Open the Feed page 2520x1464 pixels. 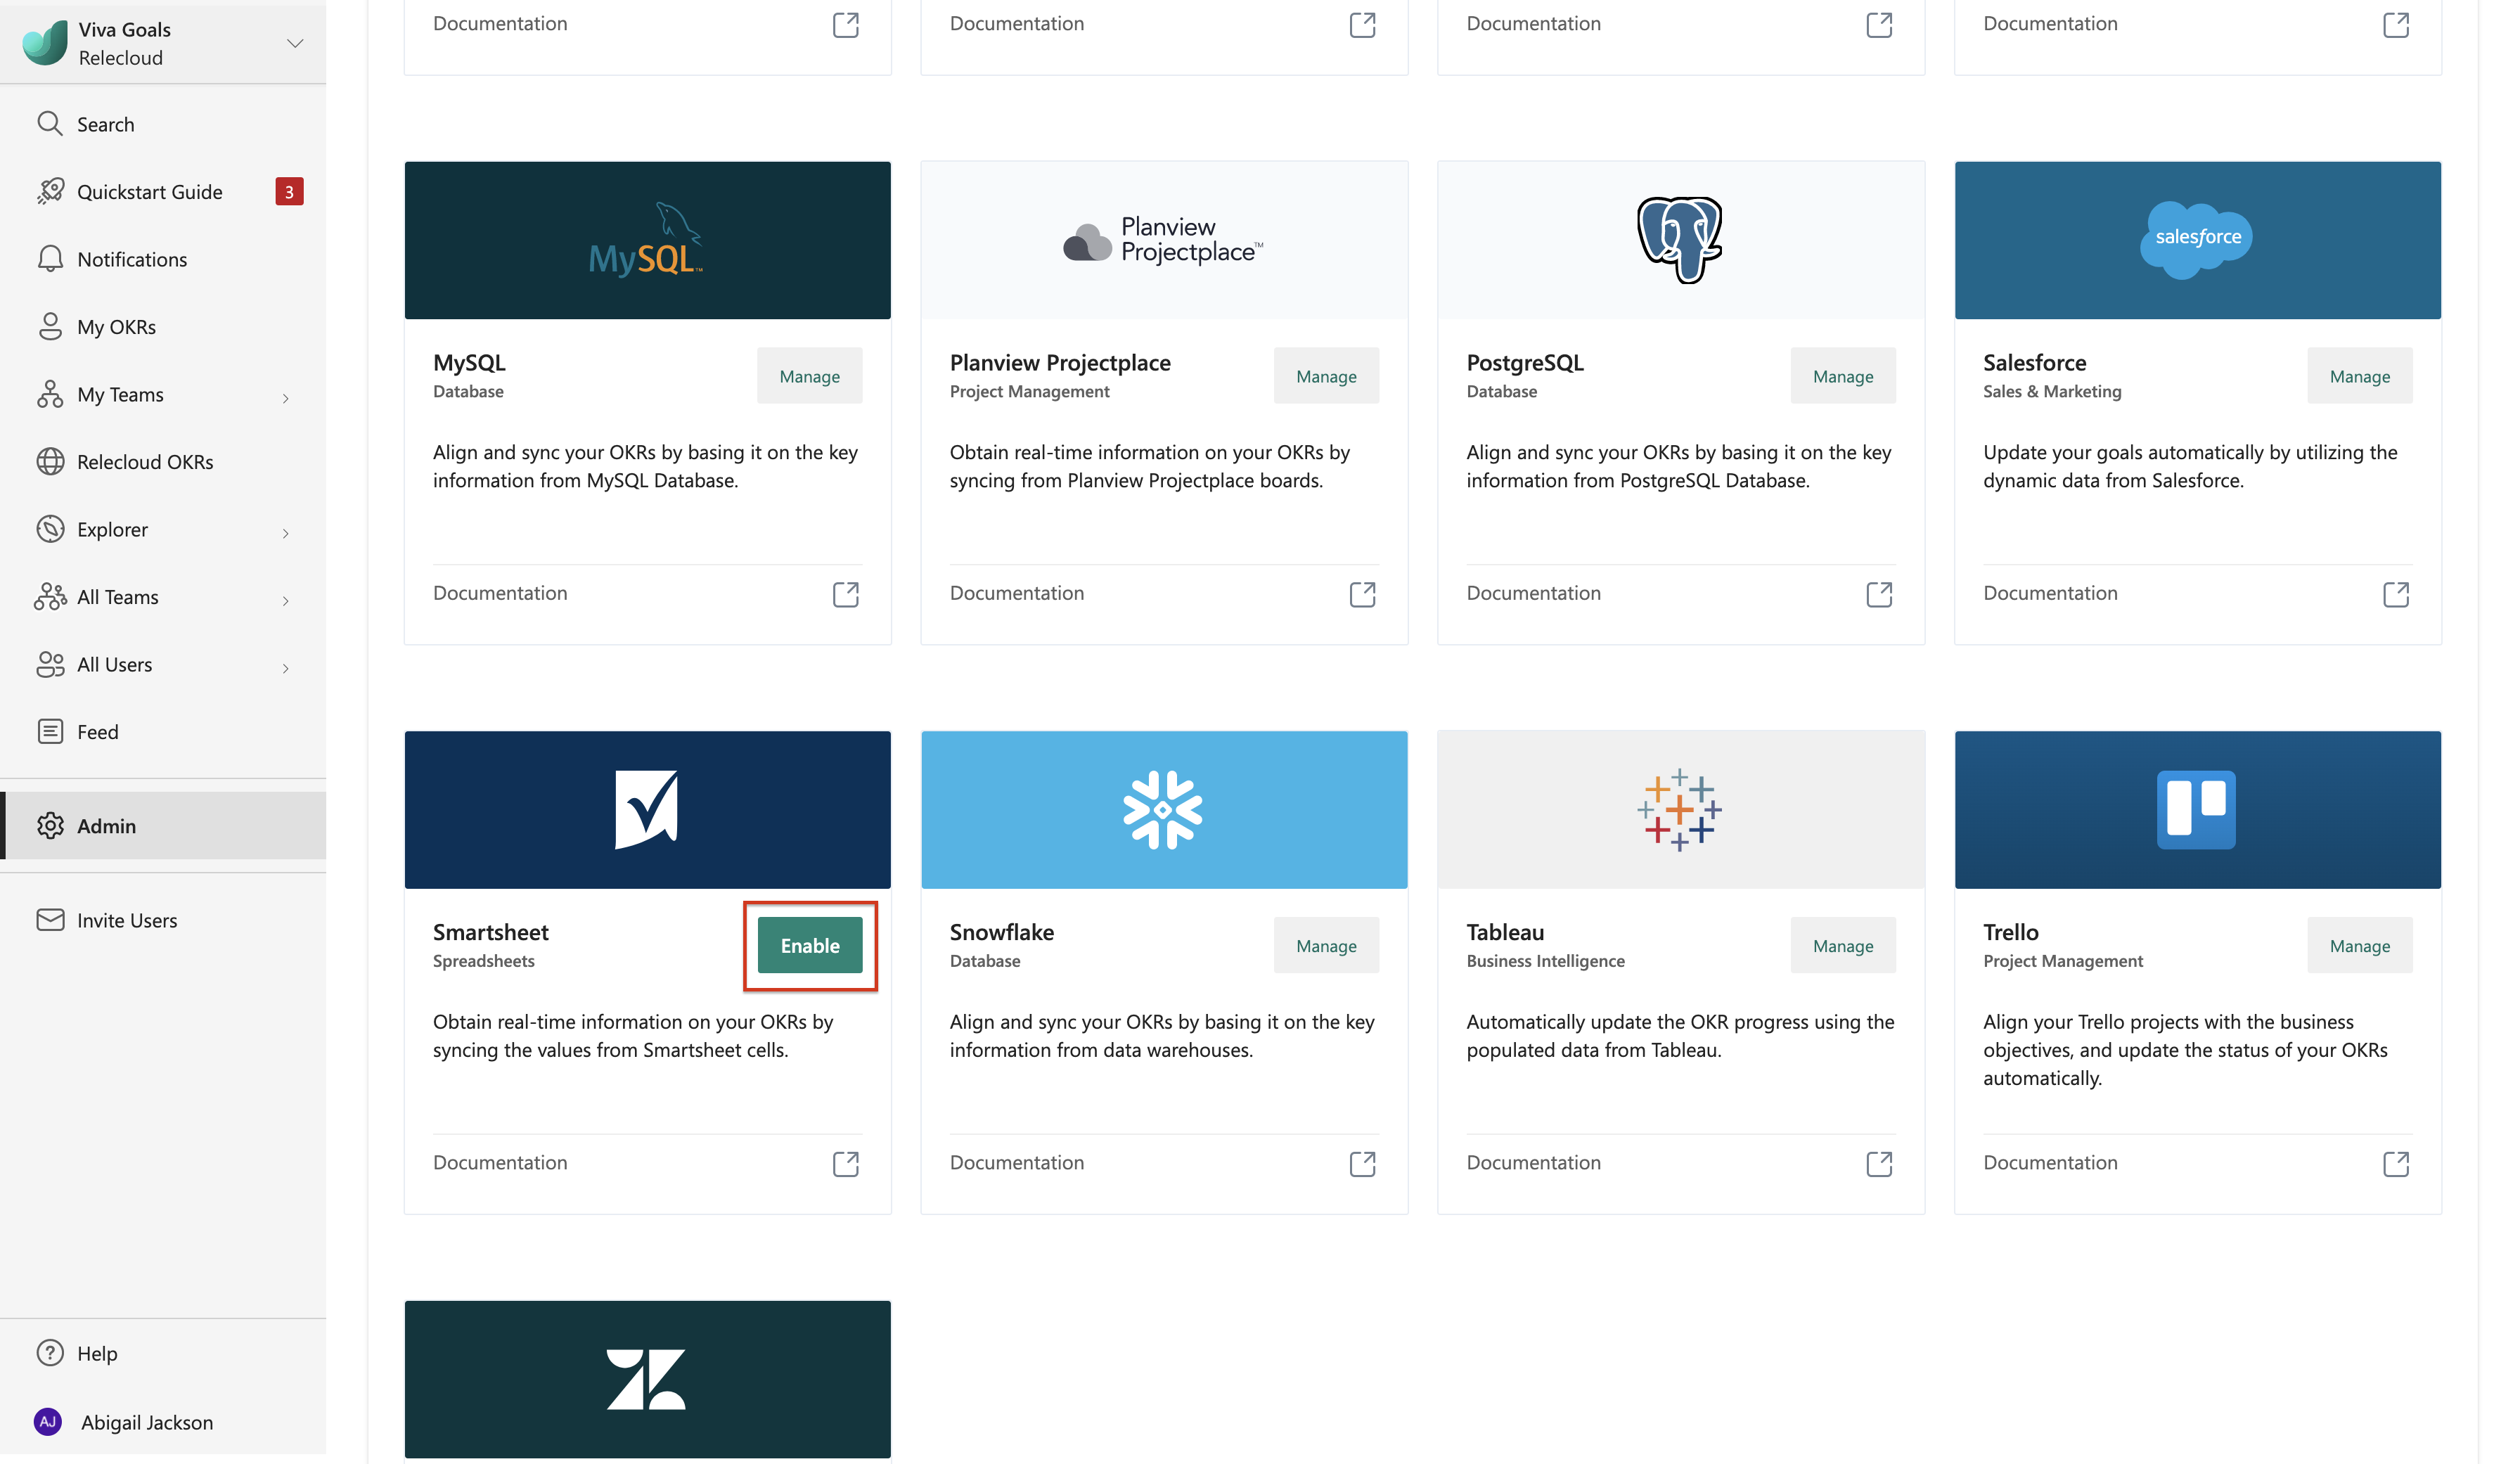coord(163,732)
